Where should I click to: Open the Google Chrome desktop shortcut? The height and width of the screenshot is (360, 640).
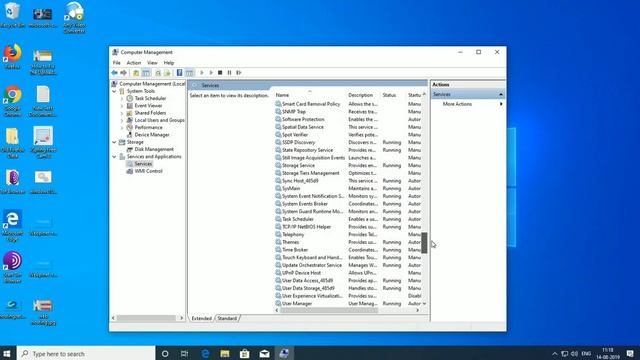pyautogui.click(x=13, y=101)
